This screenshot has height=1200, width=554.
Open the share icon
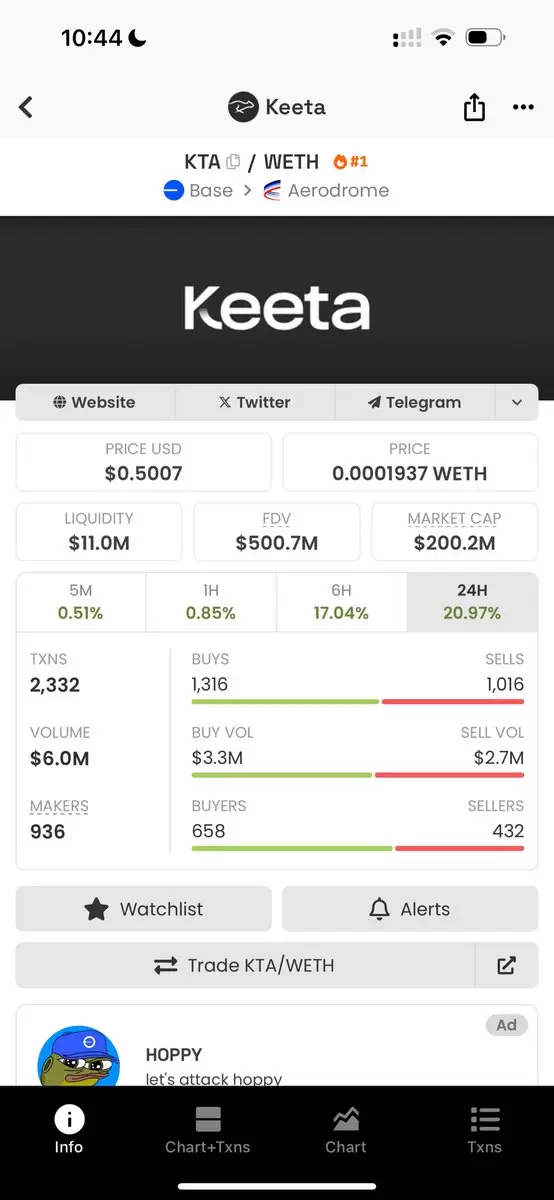[474, 107]
